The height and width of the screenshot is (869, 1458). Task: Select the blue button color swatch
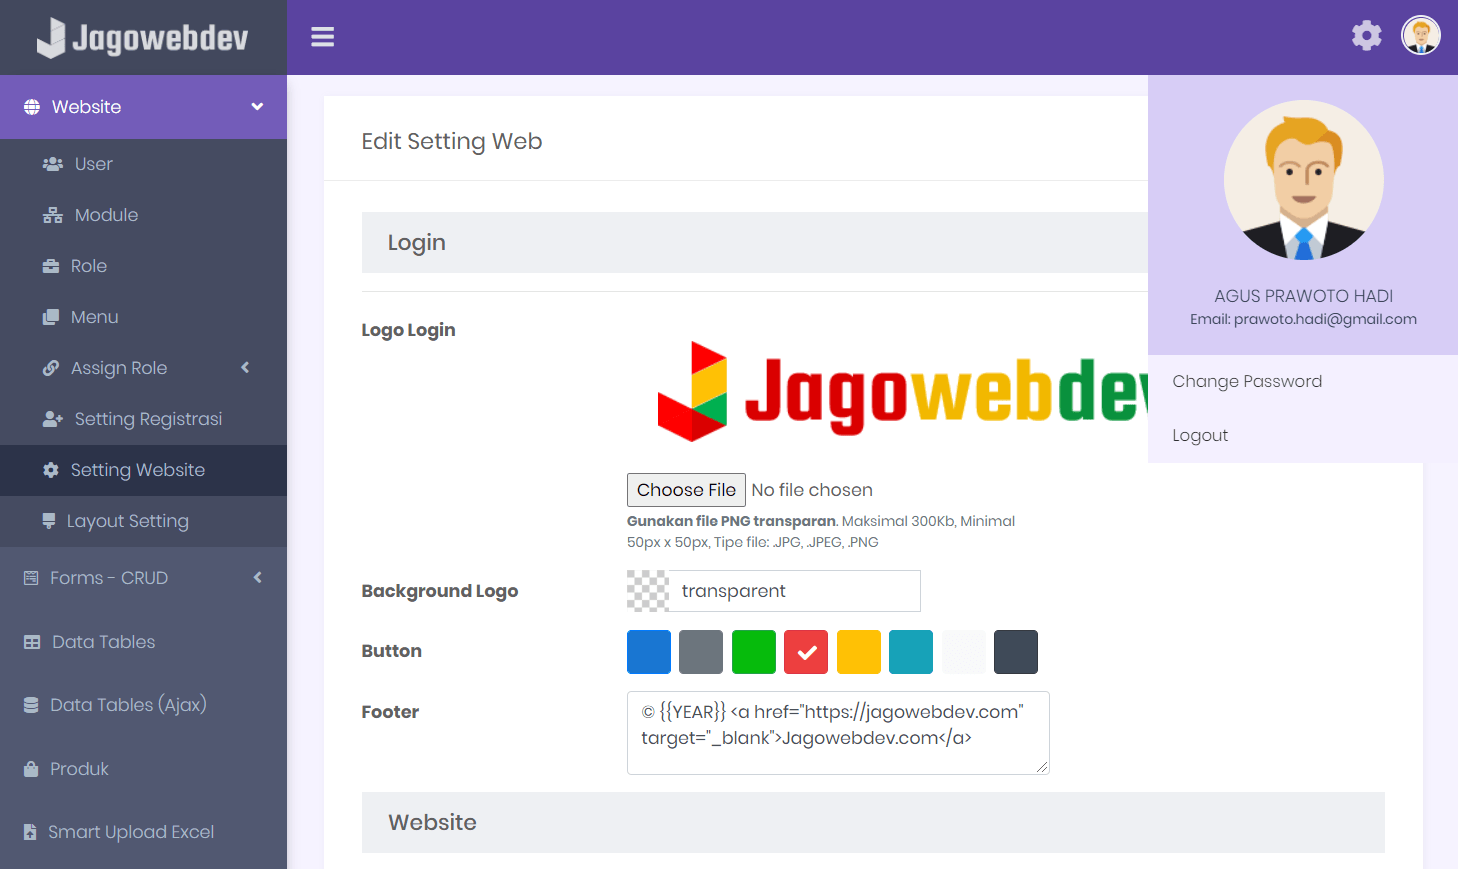[648, 651]
